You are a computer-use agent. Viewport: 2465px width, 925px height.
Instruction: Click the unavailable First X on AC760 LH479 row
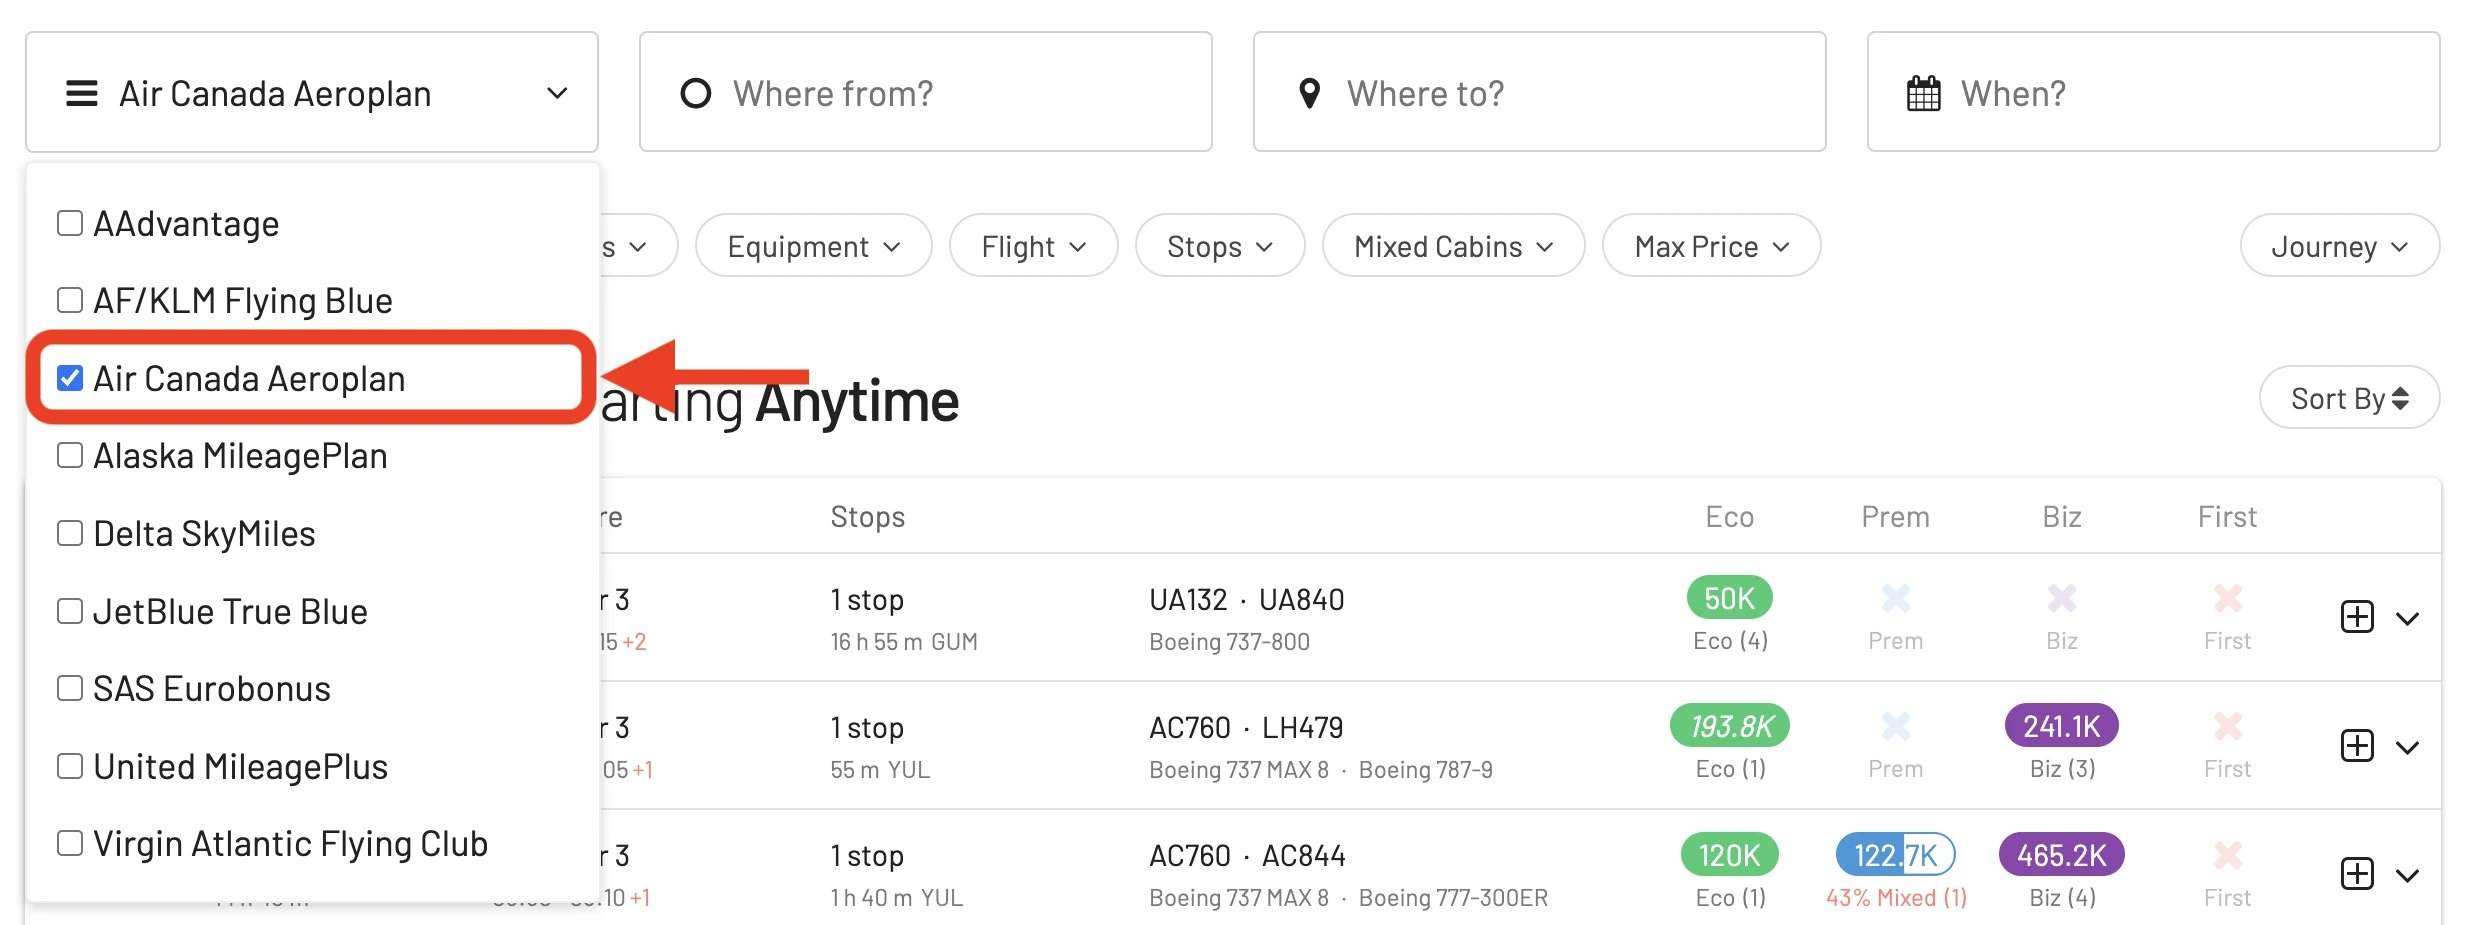click(2227, 726)
